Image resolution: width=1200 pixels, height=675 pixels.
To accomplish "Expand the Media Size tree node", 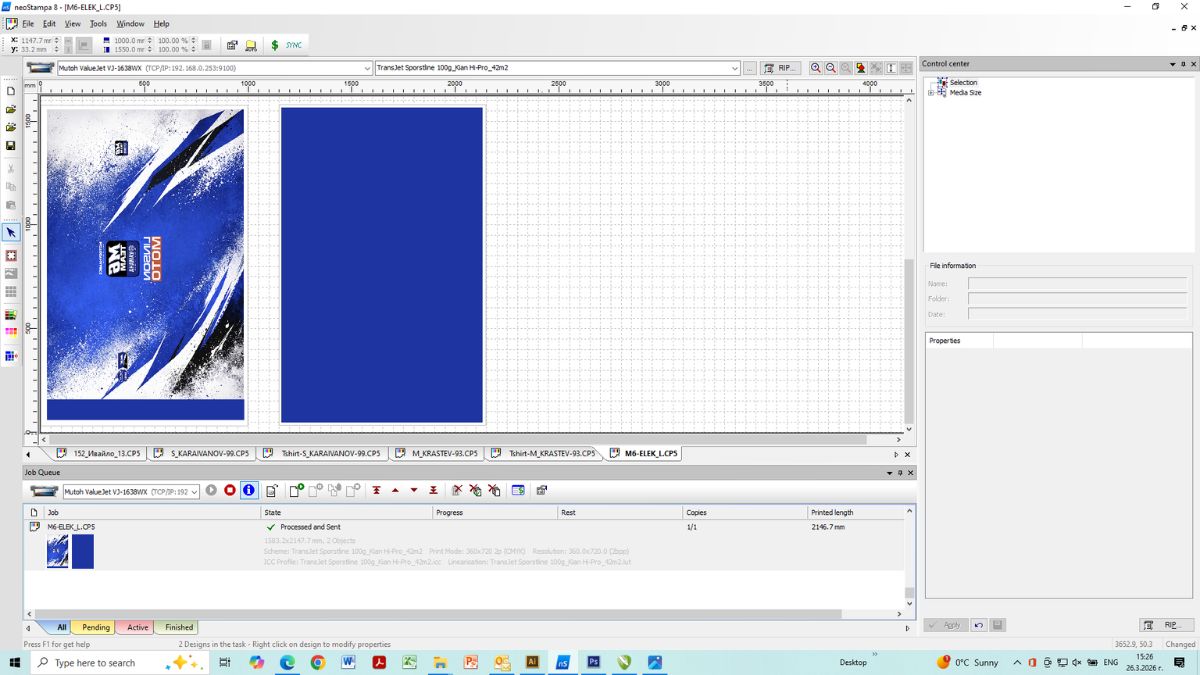I will pos(931,93).
